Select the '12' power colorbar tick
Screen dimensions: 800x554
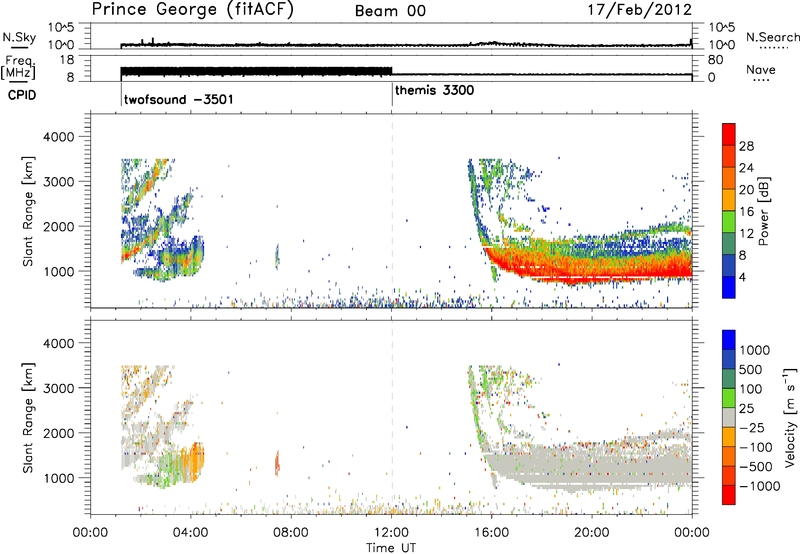(746, 234)
